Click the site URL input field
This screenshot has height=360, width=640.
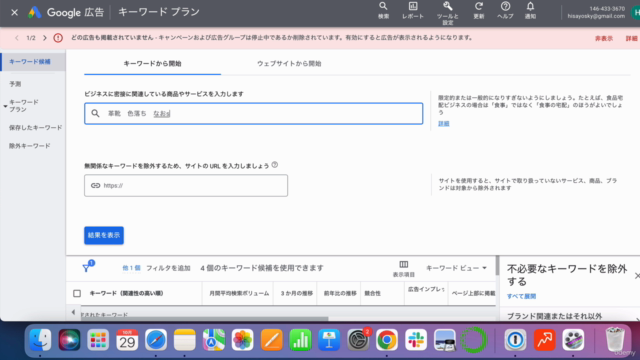coord(186,186)
